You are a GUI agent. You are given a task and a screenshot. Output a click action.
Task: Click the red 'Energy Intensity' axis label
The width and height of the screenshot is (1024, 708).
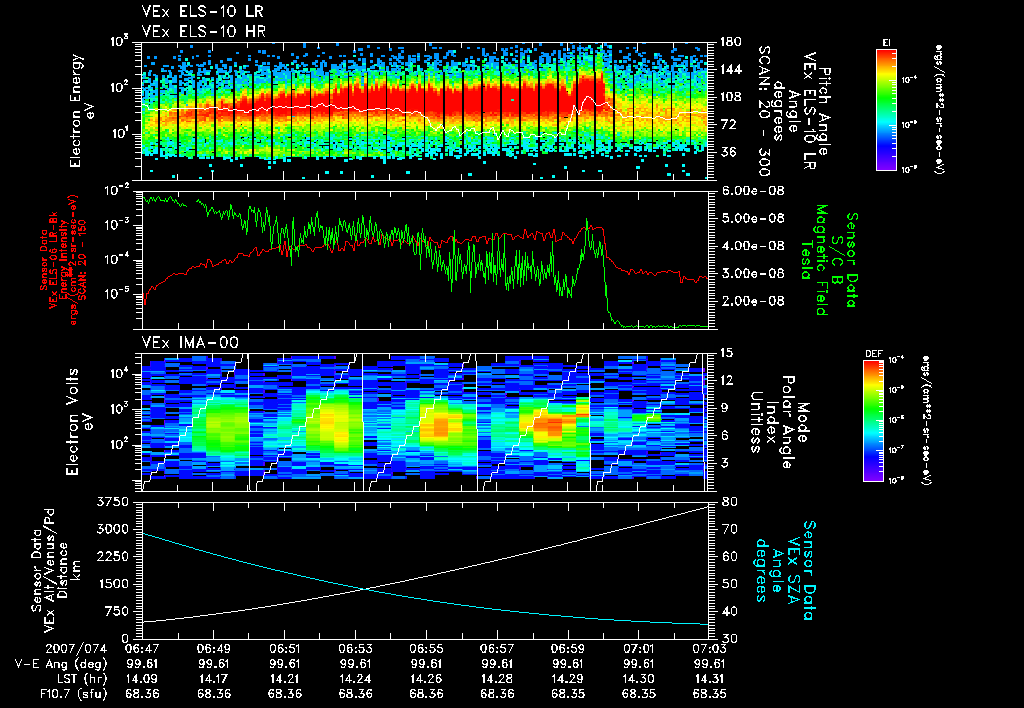coord(63,260)
